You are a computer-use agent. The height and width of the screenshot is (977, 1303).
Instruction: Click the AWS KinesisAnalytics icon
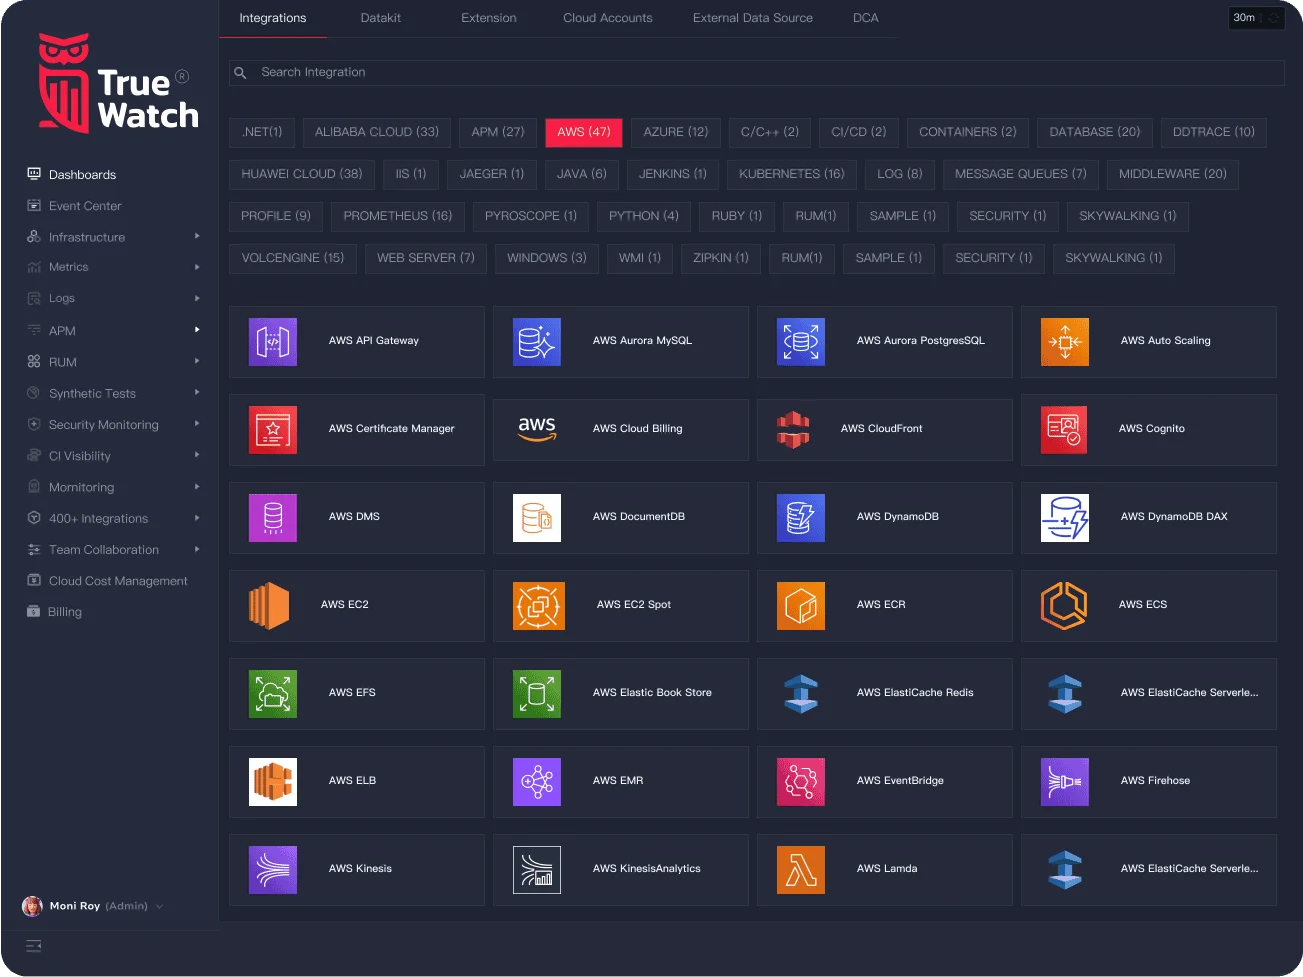(537, 870)
